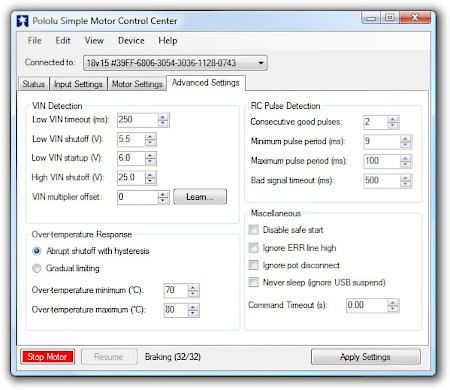Click the Consecutive good pulses spinner arrows
The height and width of the screenshot is (390, 450).
(x=393, y=122)
